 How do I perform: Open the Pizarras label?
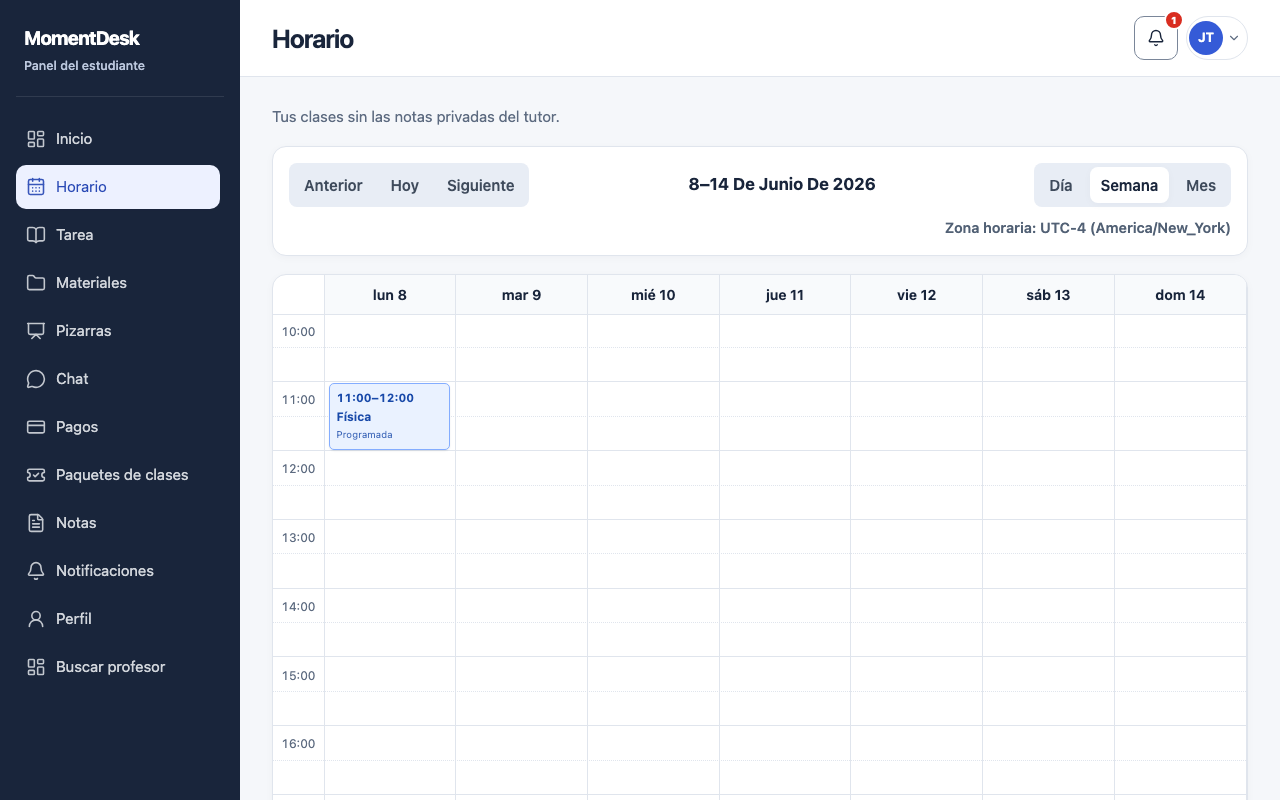click(84, 331)
